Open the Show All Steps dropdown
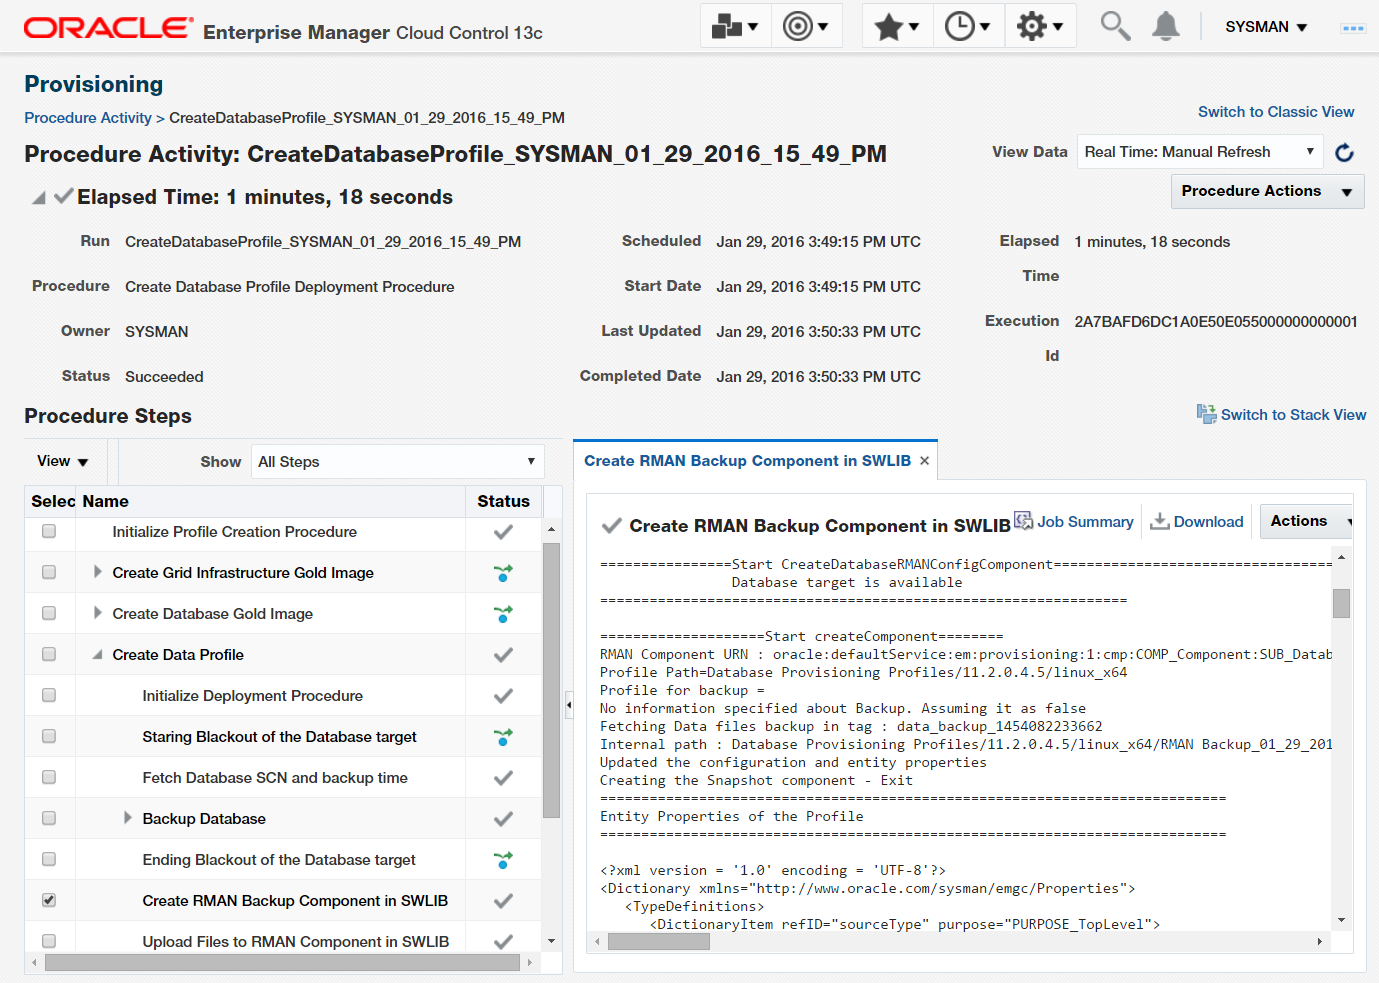This screenshot has width=1379, height=983. coord(397,461)
